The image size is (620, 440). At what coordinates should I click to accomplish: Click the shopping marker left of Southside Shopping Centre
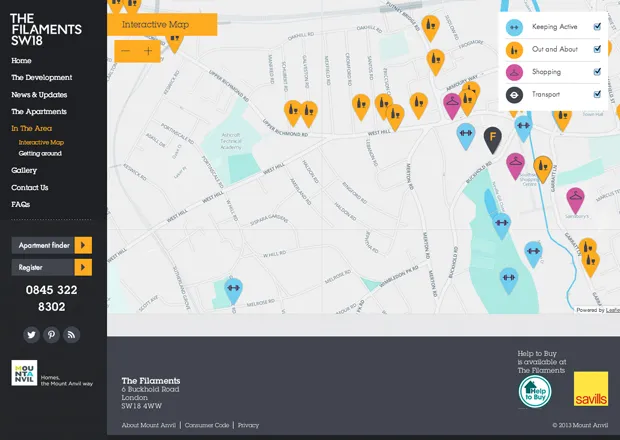(x=515, y=165)
